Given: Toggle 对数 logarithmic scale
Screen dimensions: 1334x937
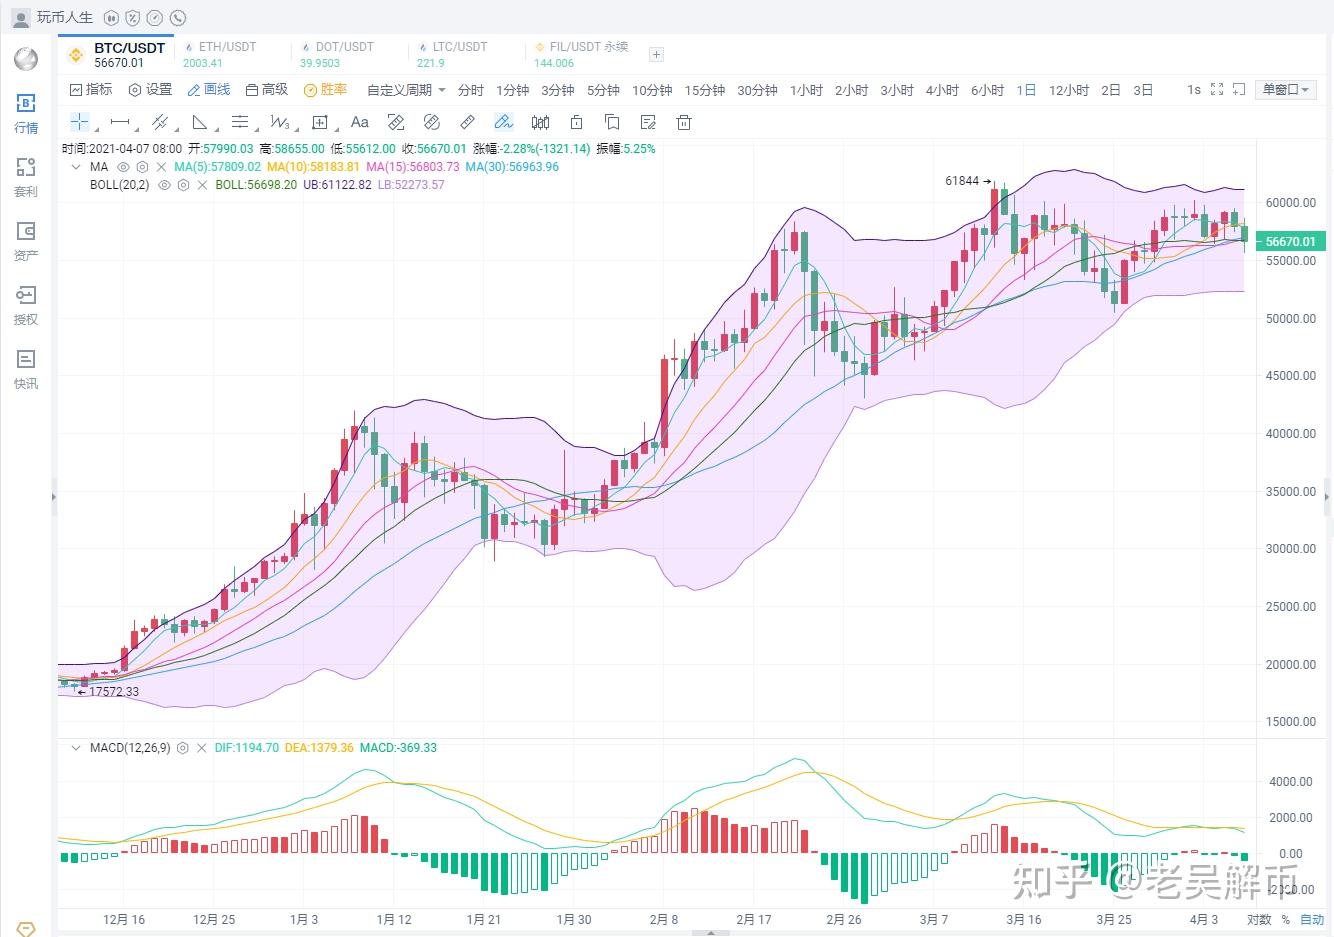Looking at the screenshot, I should [1259, 920].
